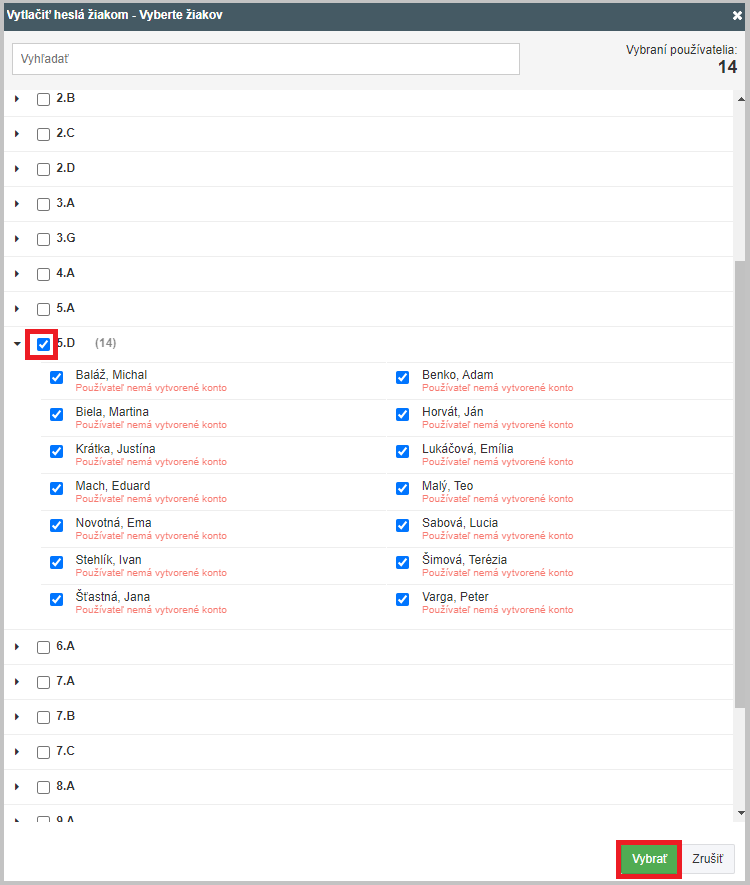
Task: Click scrollbar down arrow in list
Action: [x=740, y=813]
